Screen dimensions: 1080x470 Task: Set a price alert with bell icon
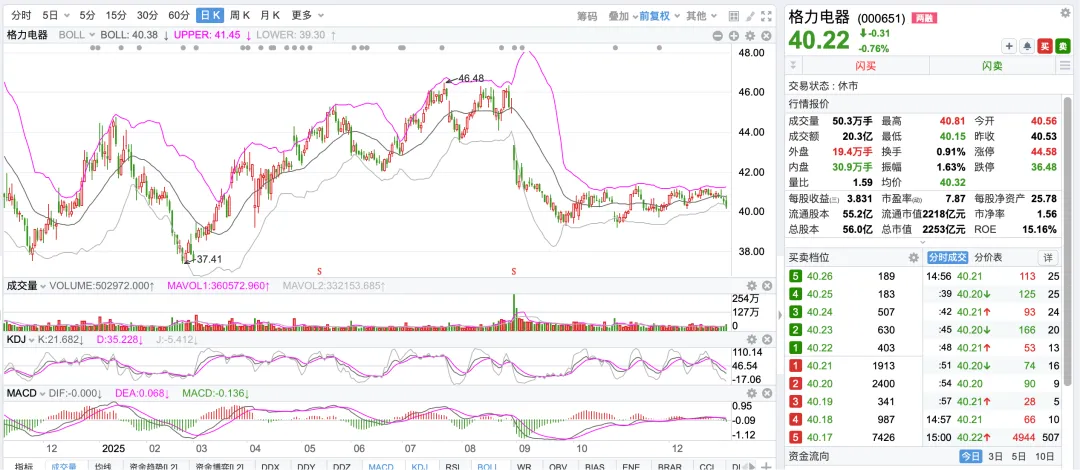[1027, 45]
